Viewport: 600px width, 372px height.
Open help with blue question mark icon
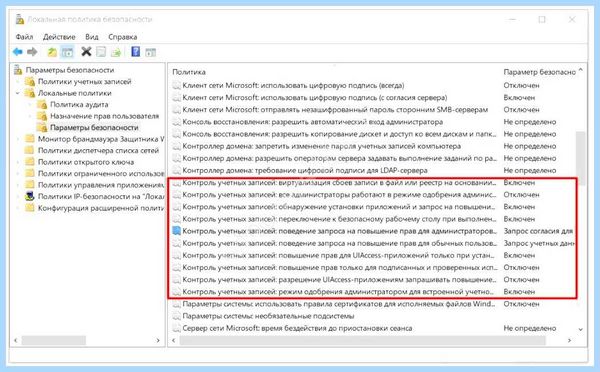coord(135,51)
